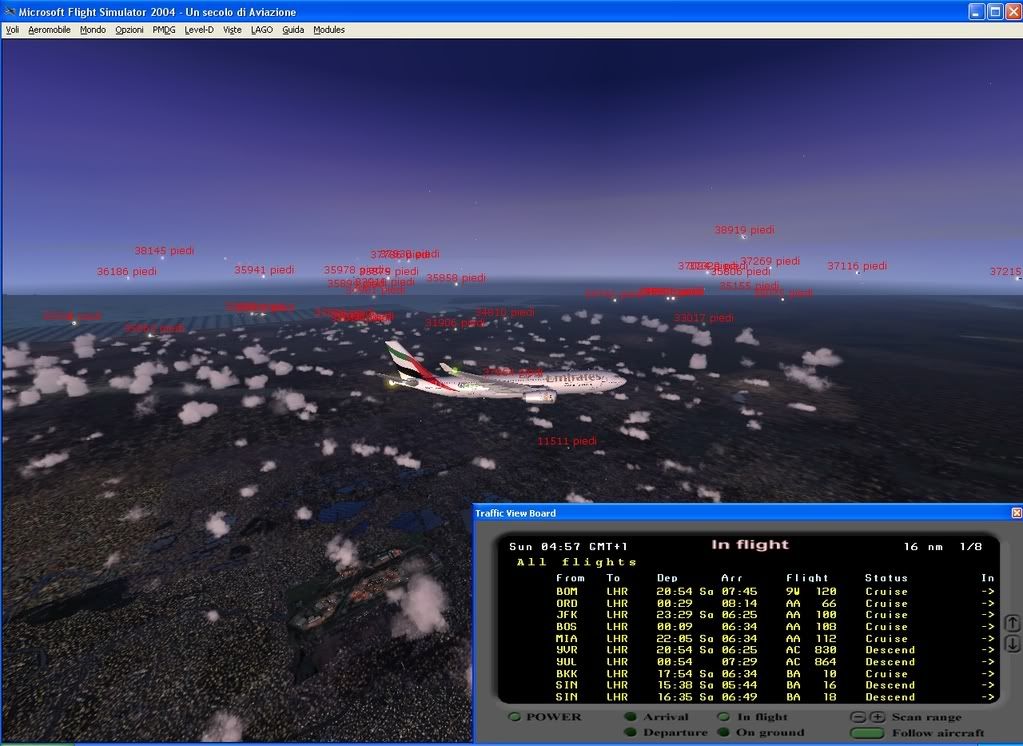Image resolution: width=1023 pixels, height=746 pixels.
Task: Page up the flight list arrow
Action: click(1012, 623)
